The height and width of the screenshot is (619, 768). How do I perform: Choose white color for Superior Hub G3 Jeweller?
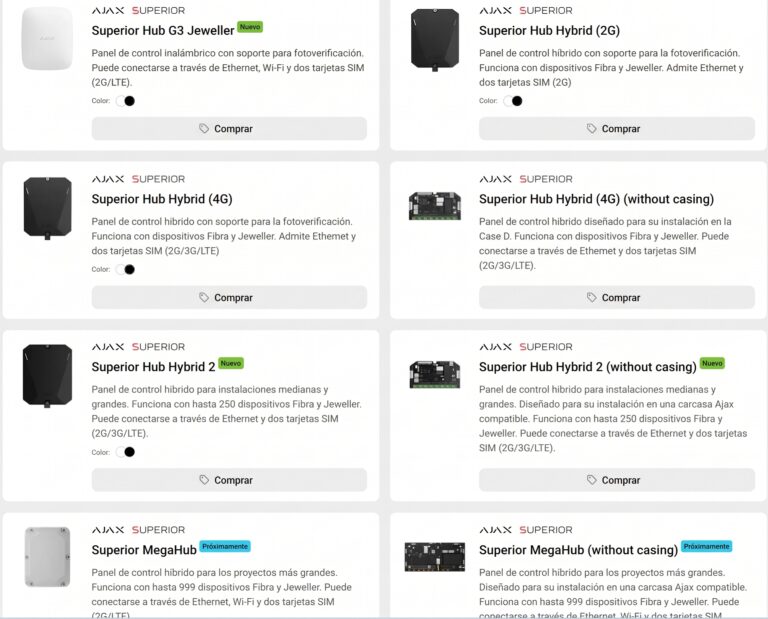click(x=120, y=101)
